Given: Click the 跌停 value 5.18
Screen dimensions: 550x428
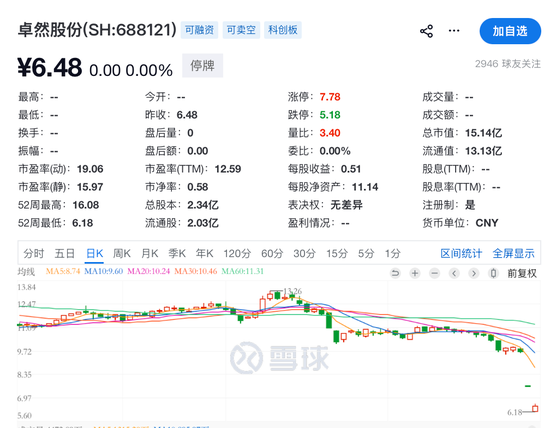Looking at the screenshot, I should (x=330, y=115).
